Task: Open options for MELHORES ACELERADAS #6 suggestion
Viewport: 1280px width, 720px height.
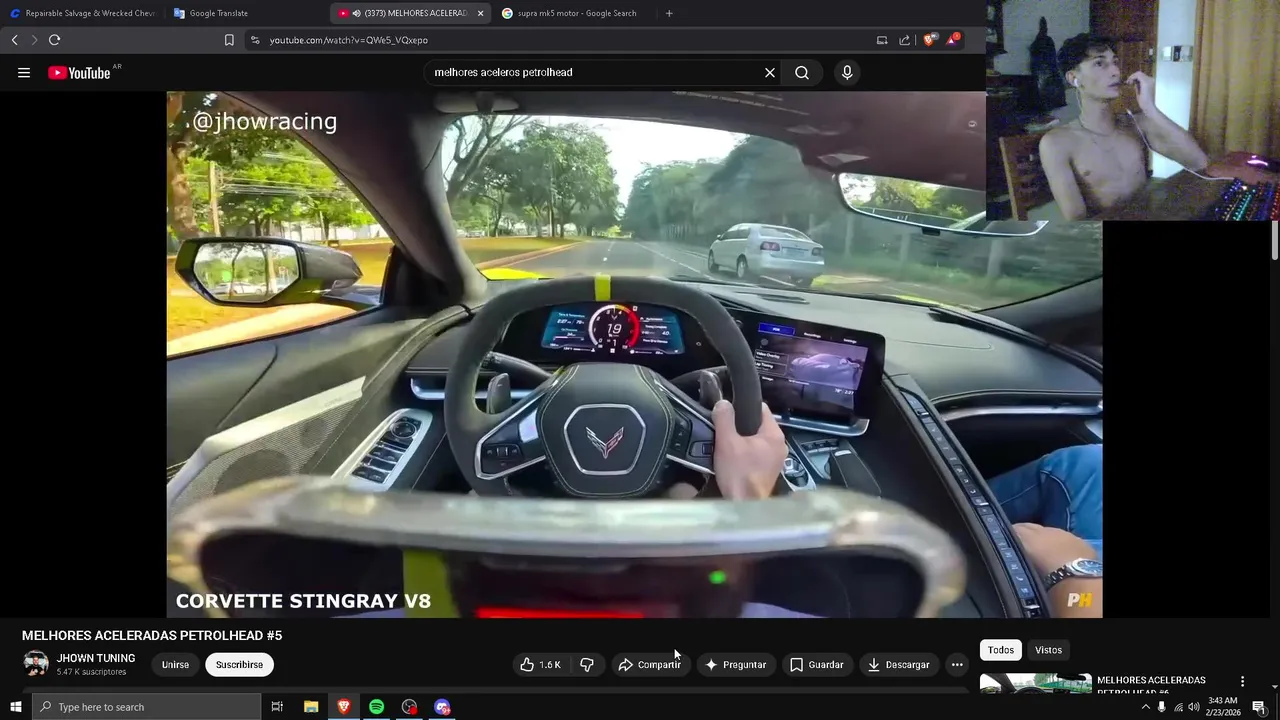Action: [1242, 681]
